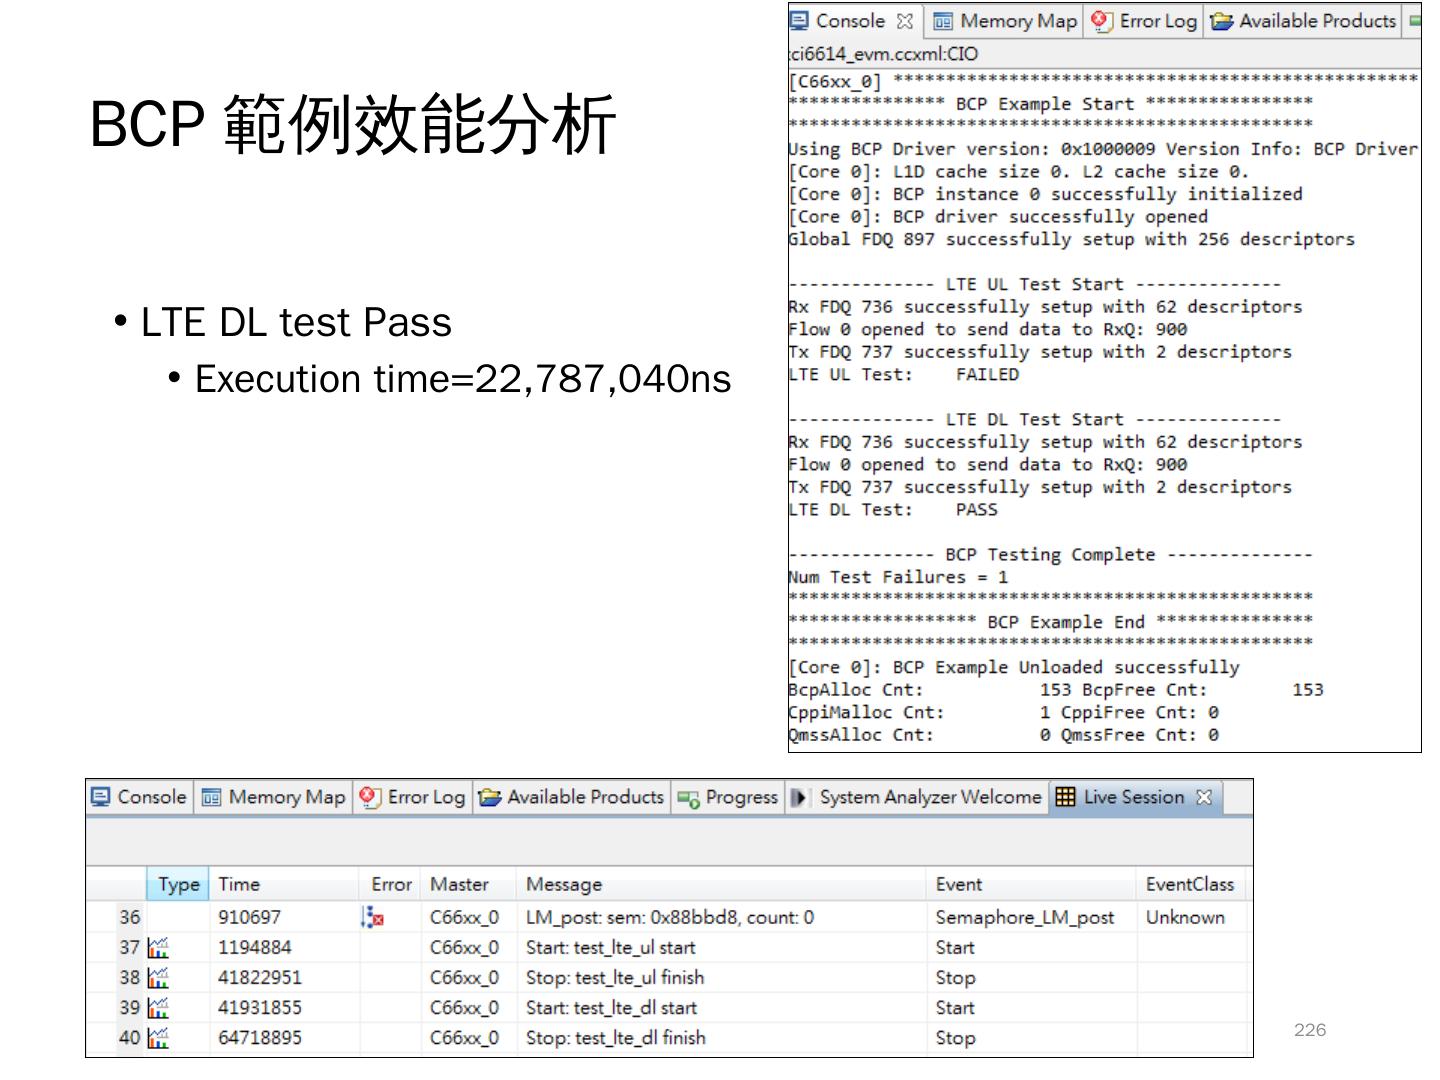Image resolution: width=1440 pixels, height=1080 pixels.
Task: Switch to Console tab in lower panel
Action: [140, 797]
